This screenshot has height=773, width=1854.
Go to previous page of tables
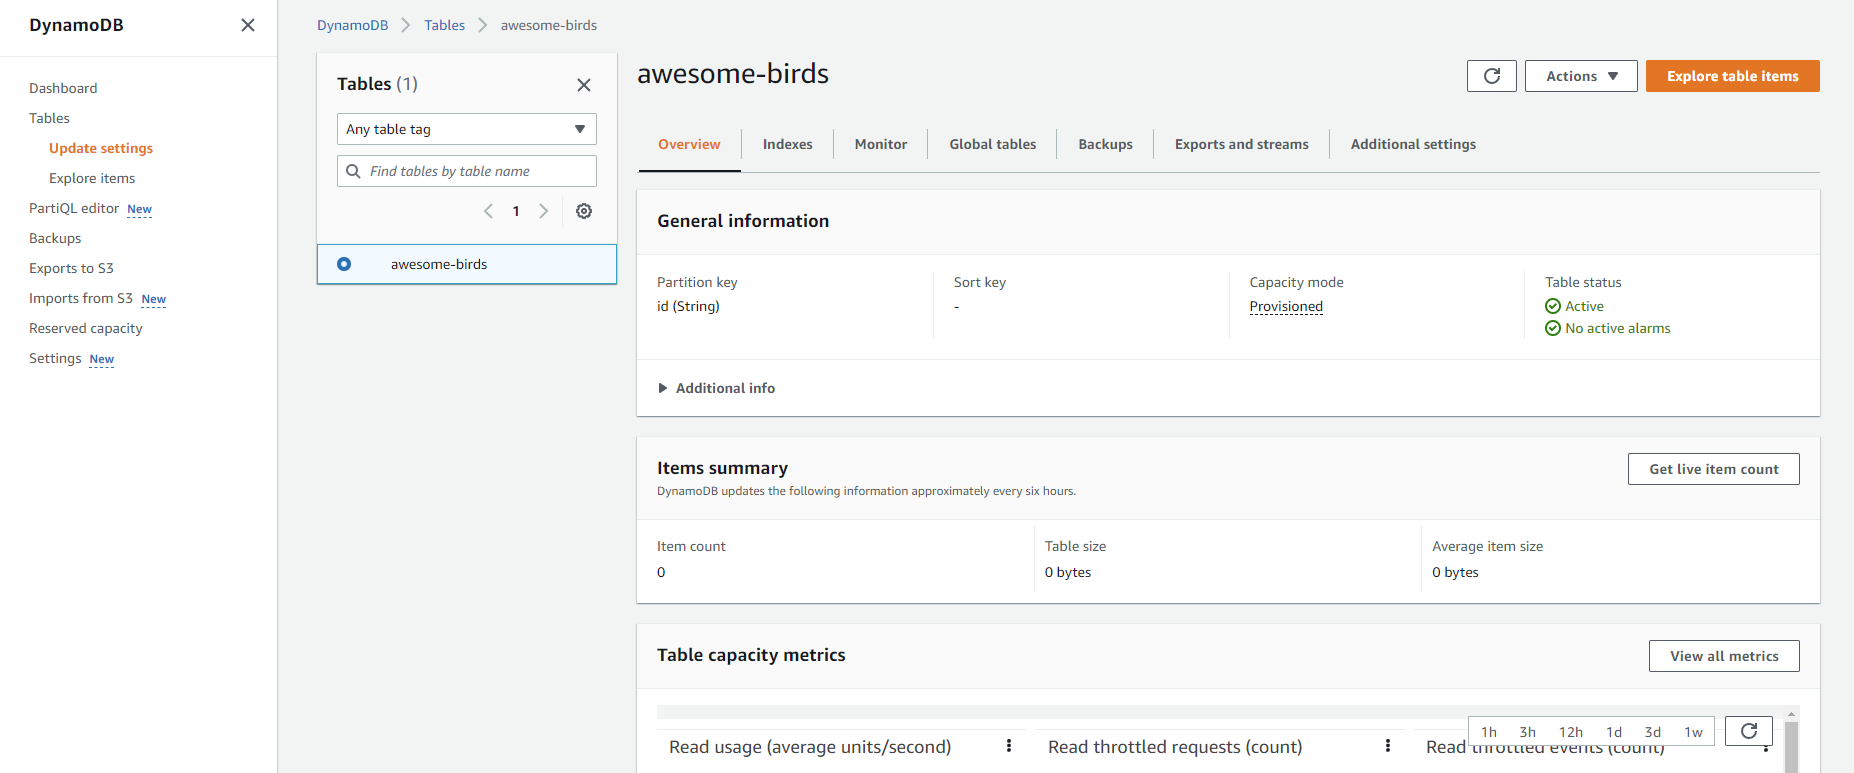(x=488, y=211)
